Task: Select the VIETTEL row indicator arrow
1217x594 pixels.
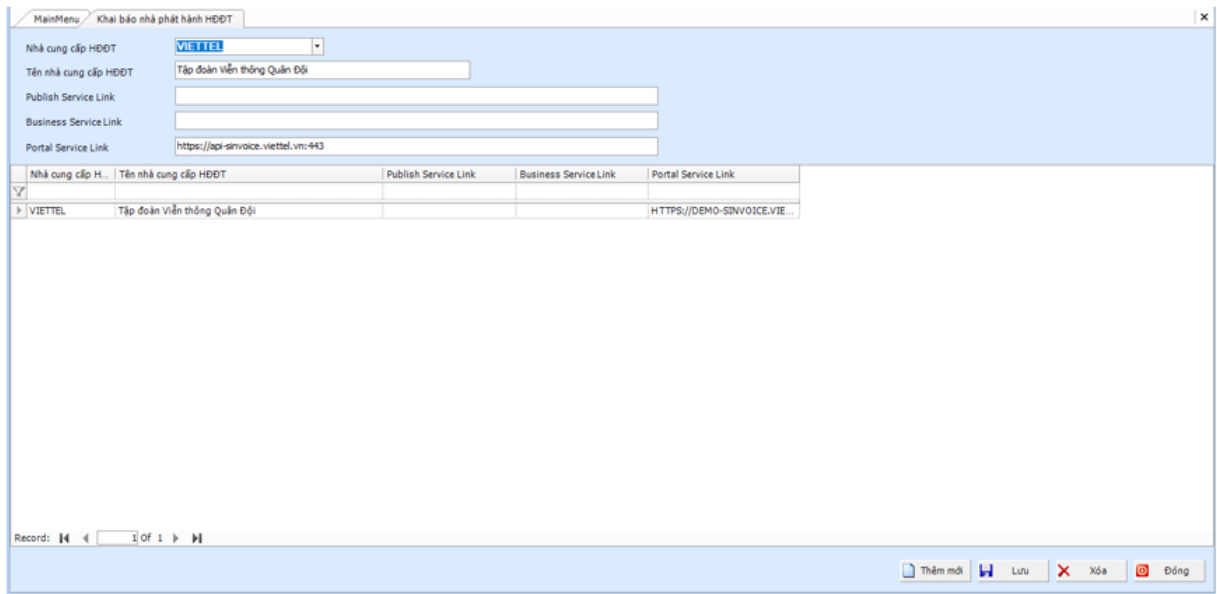Action: click(19, 211)
